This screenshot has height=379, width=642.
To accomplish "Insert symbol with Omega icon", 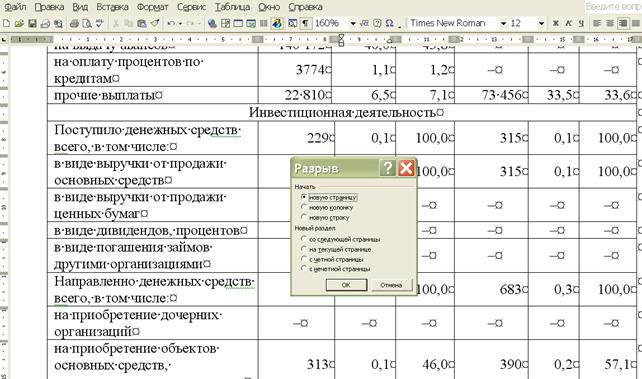I will [x=389, y=24].
